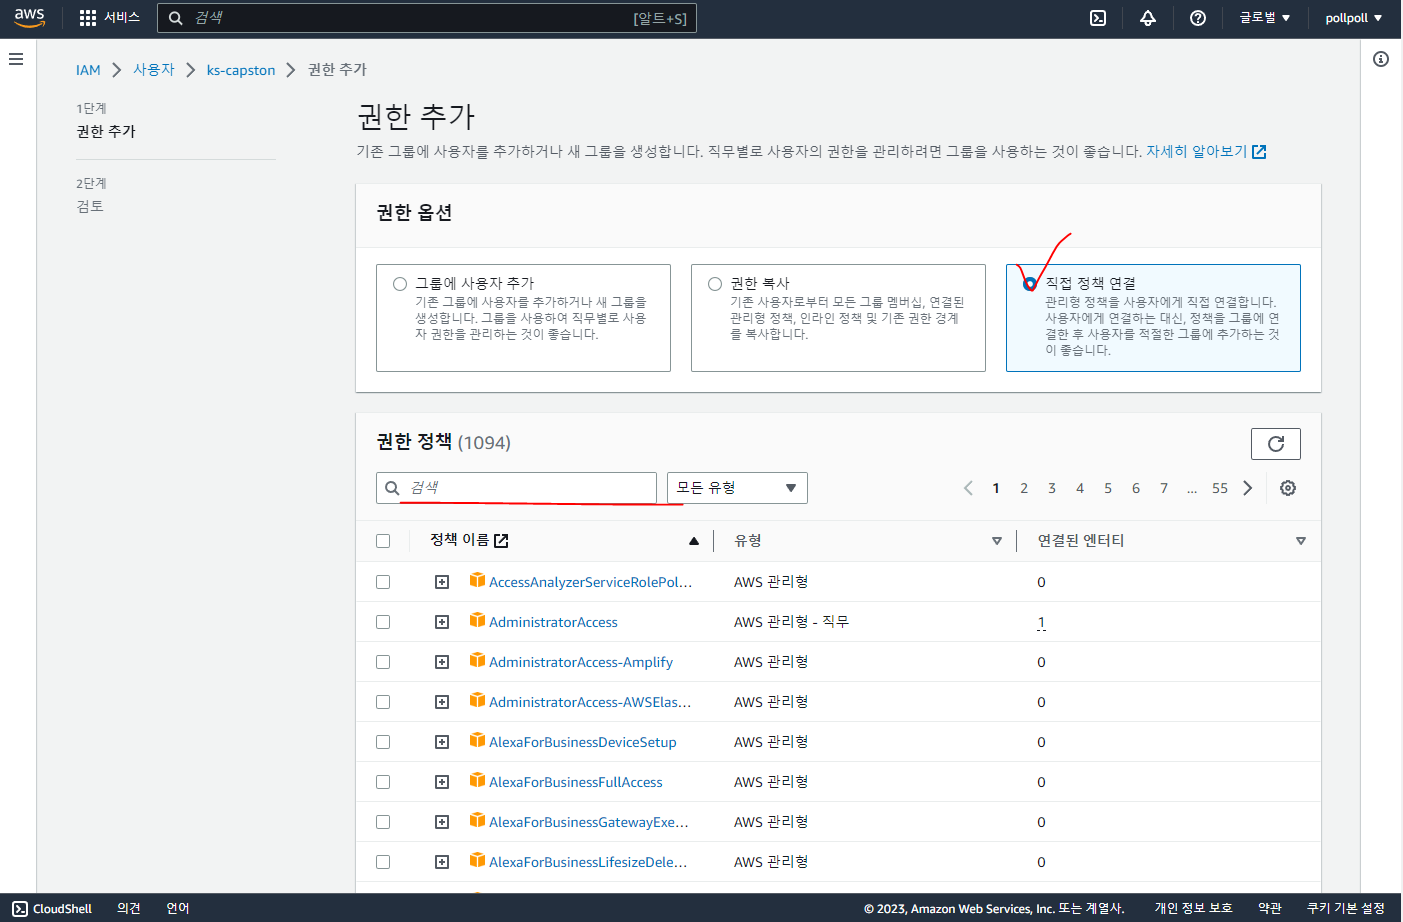
Task: Expand the AdministratorAccess-Amplify row details
Action: pyautogui.click(x=442, y=662)
